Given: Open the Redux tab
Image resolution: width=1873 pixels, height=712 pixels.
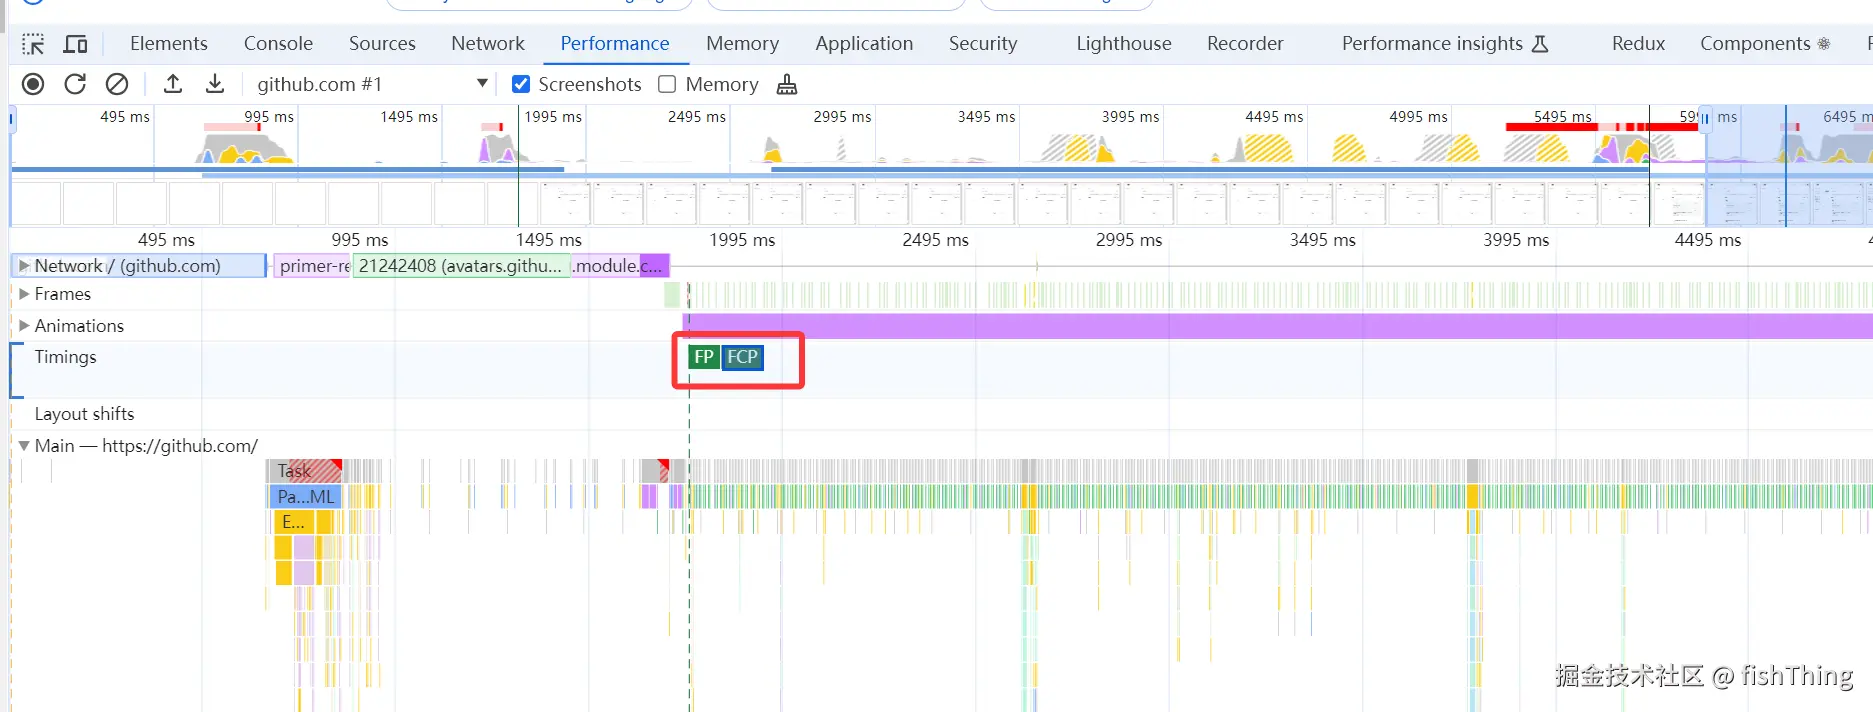Looking at the screenshot, I should [1638, 44].
